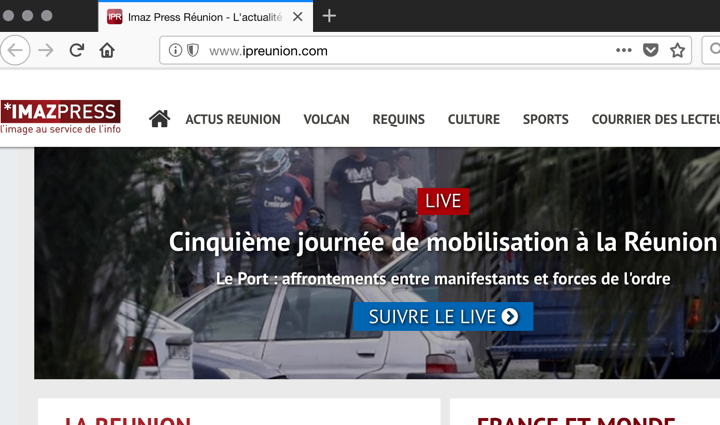This screenshot has width=720, height=425.
Task: Select the Imaz Press Réunion tab
Action: (205, 17)
